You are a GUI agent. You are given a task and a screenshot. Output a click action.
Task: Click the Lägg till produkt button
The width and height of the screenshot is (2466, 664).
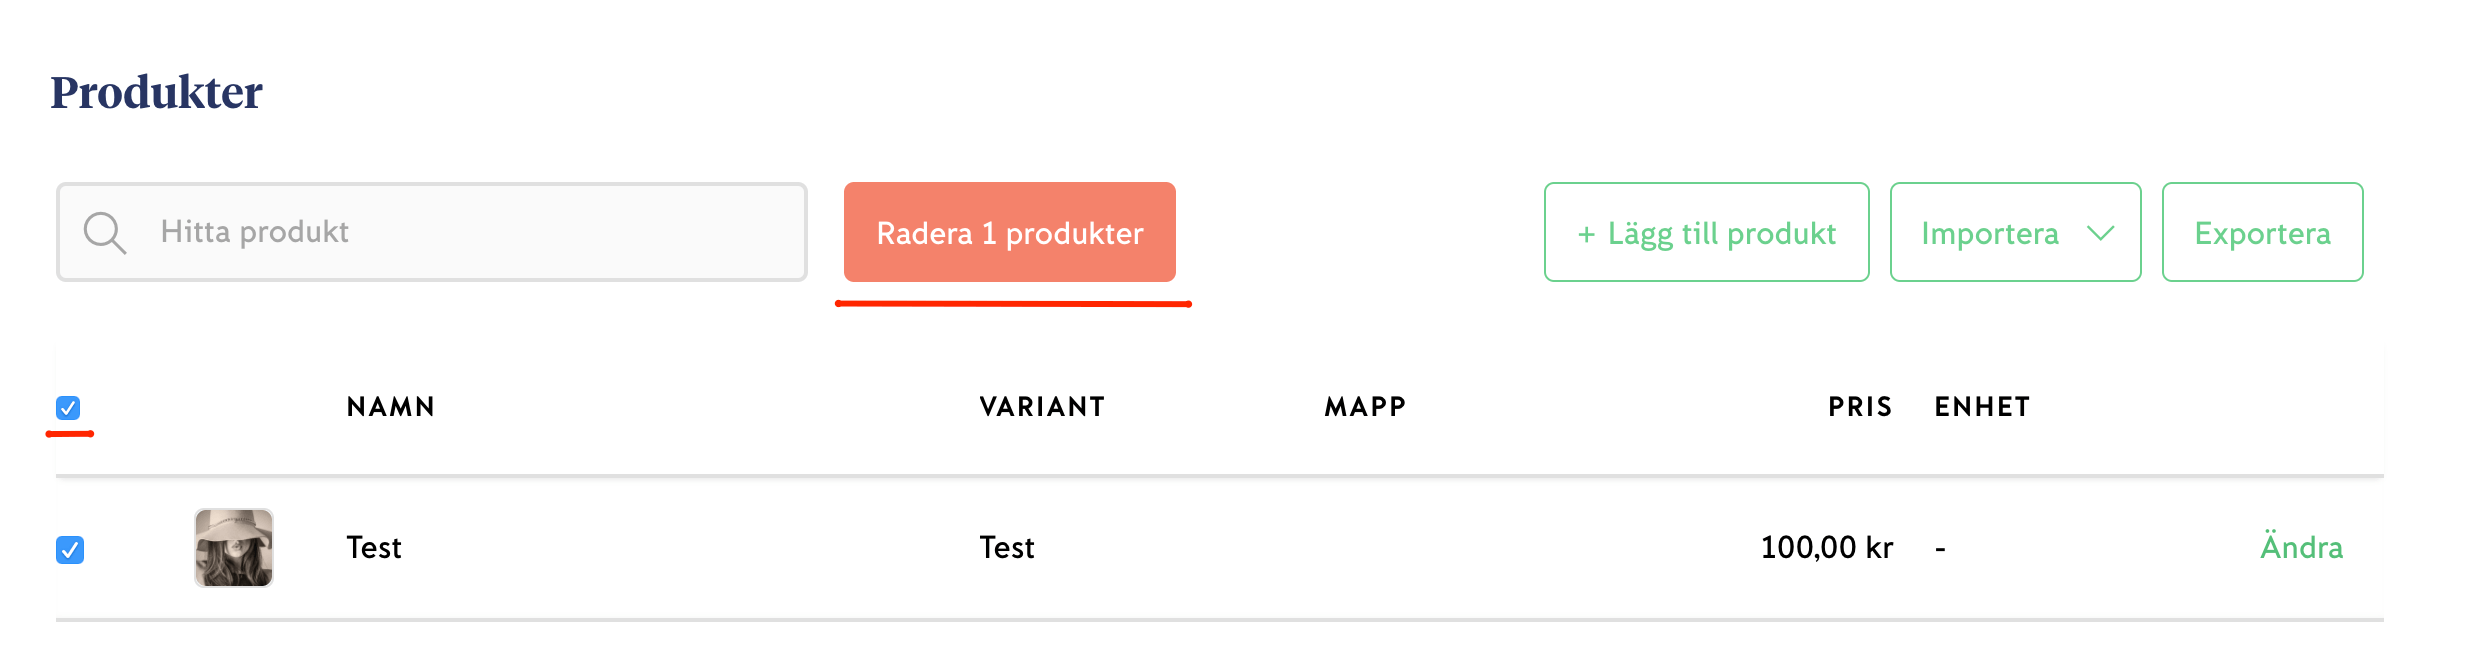coord(1706,233)
